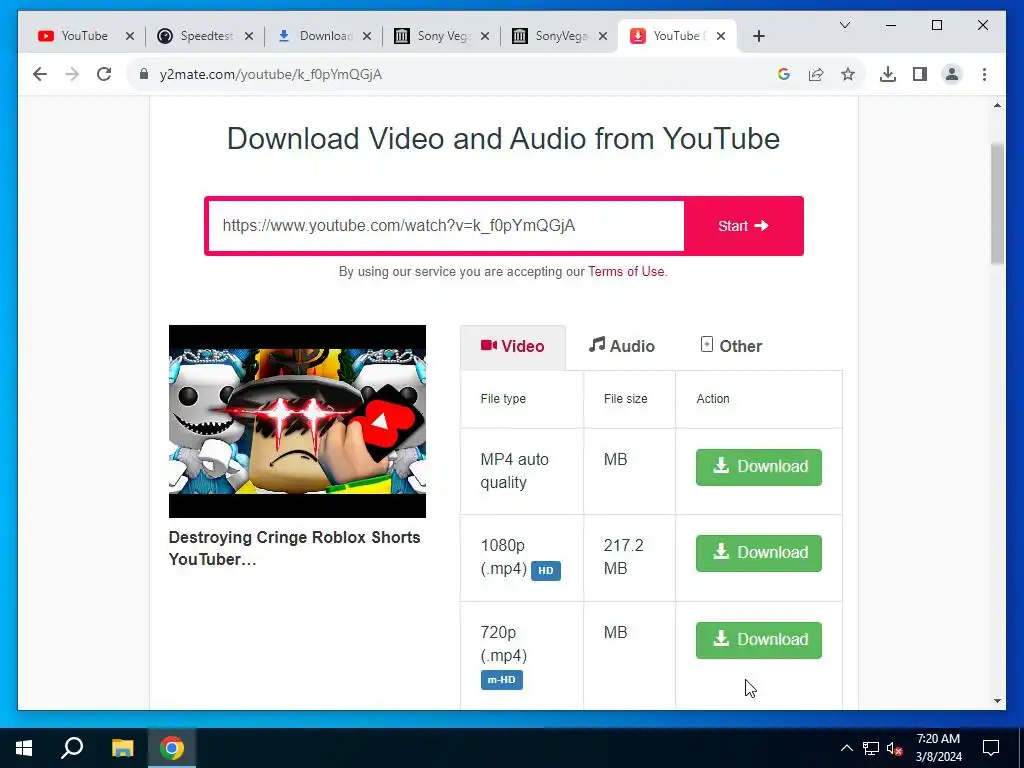
Task: Close the second SonyVegas tab
Action: [603, 36]
